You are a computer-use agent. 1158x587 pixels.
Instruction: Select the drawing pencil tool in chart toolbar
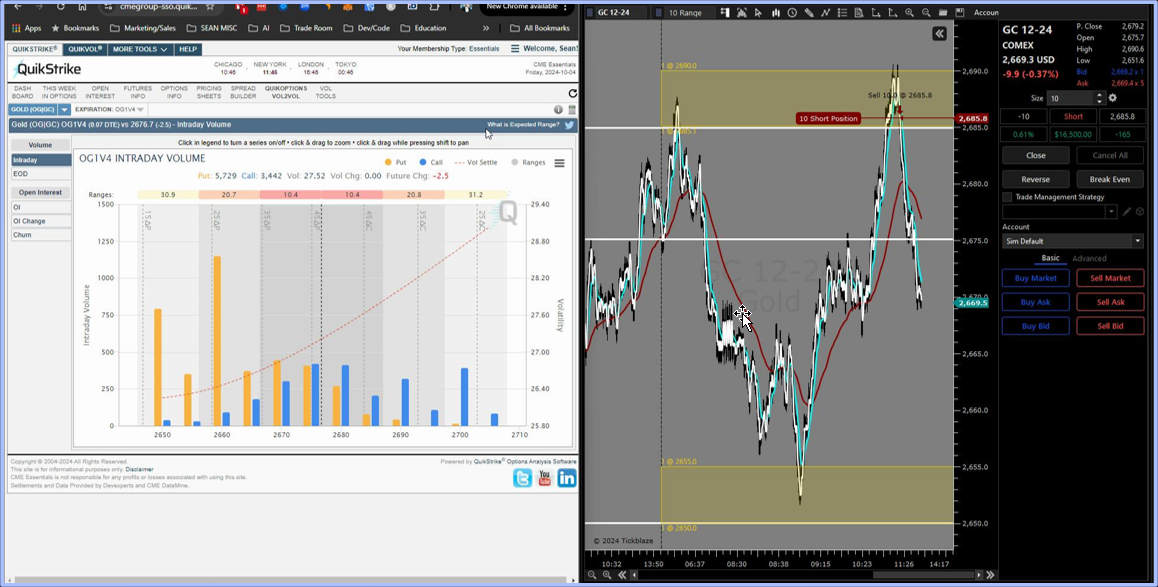(x=809, y=13)
